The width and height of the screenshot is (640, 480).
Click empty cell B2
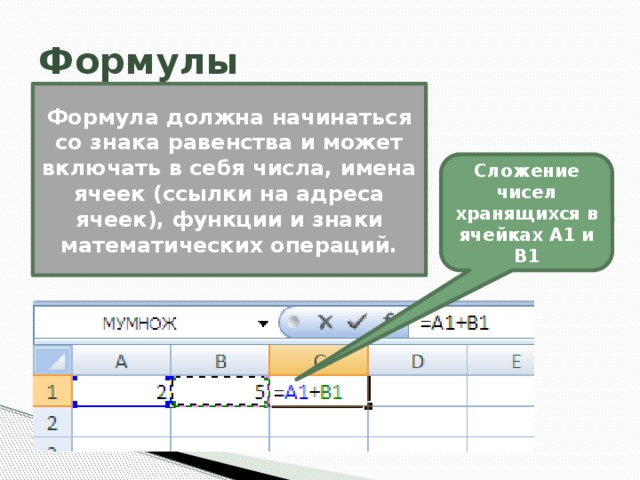tap(220, 422)
